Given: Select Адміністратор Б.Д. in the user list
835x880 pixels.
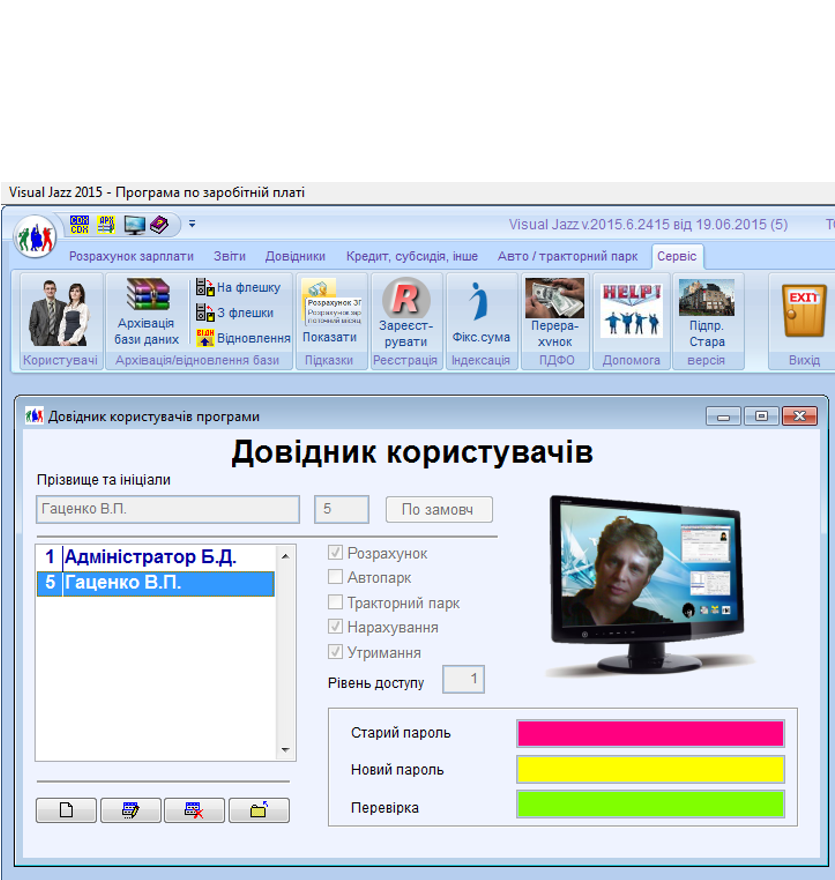Looking at the screenshot, I should click(150, 557).
